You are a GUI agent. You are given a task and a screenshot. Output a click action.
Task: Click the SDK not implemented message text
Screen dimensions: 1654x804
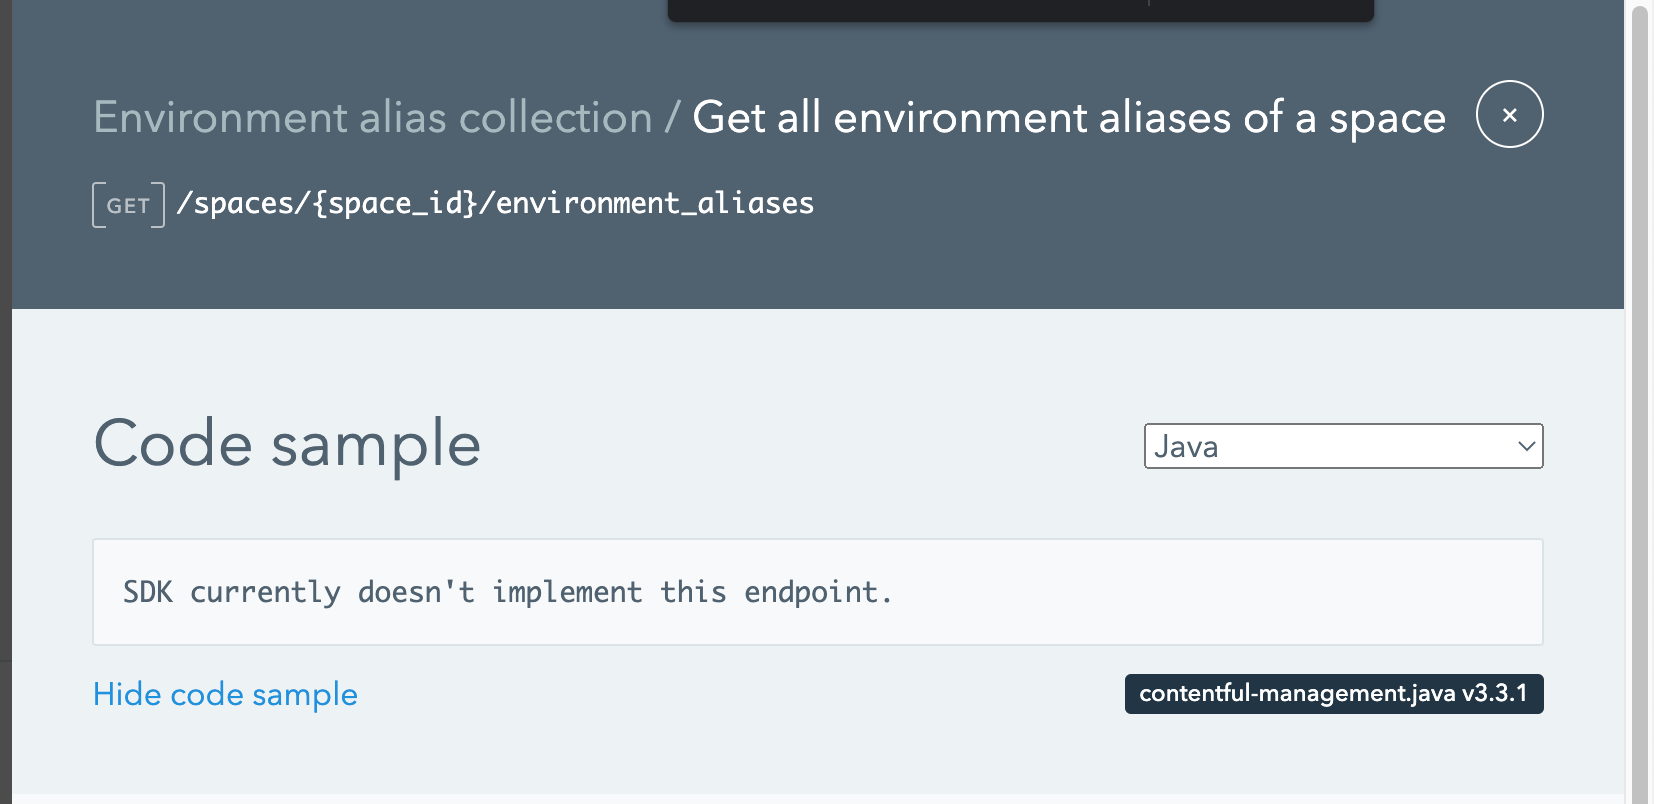click(x=507, y=592)
